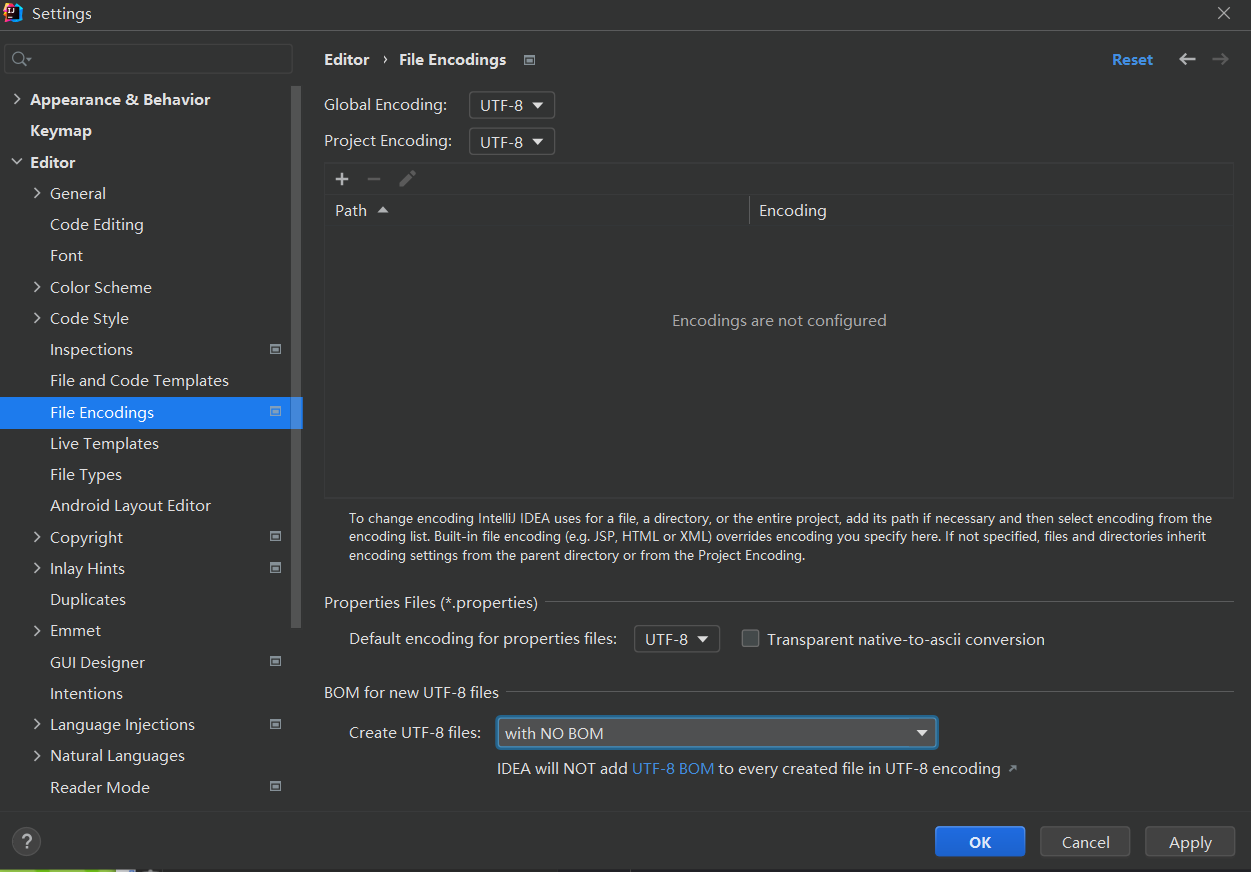Open the Create UTF-8 files dropdown
Screen dimensions: 1251x872
(x=717, y=733)
